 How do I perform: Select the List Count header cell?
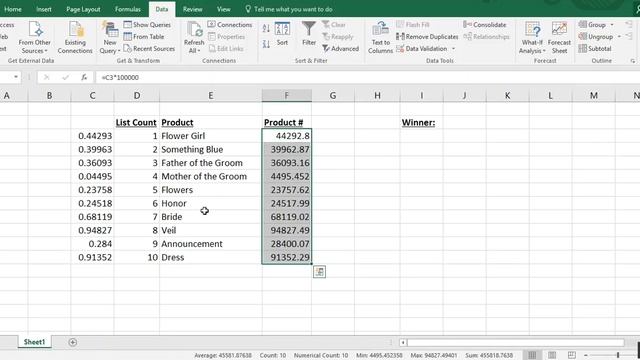coord(136,122)
